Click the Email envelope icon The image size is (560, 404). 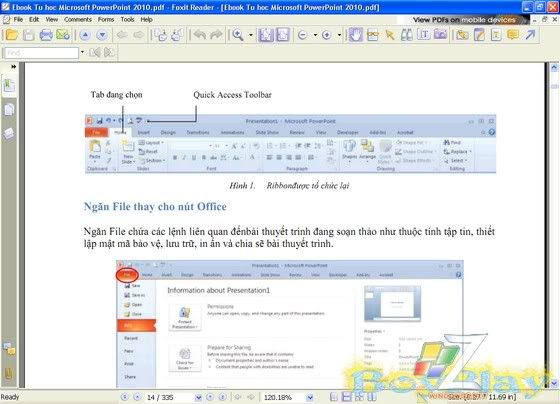[x=63, y=35]
